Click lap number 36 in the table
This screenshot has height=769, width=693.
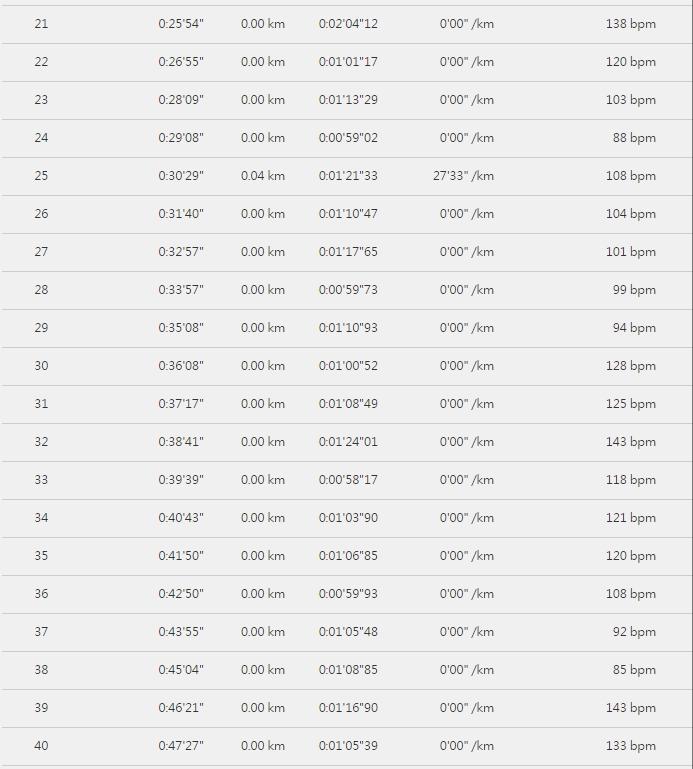pyautogui.click(x=41, y=593)
